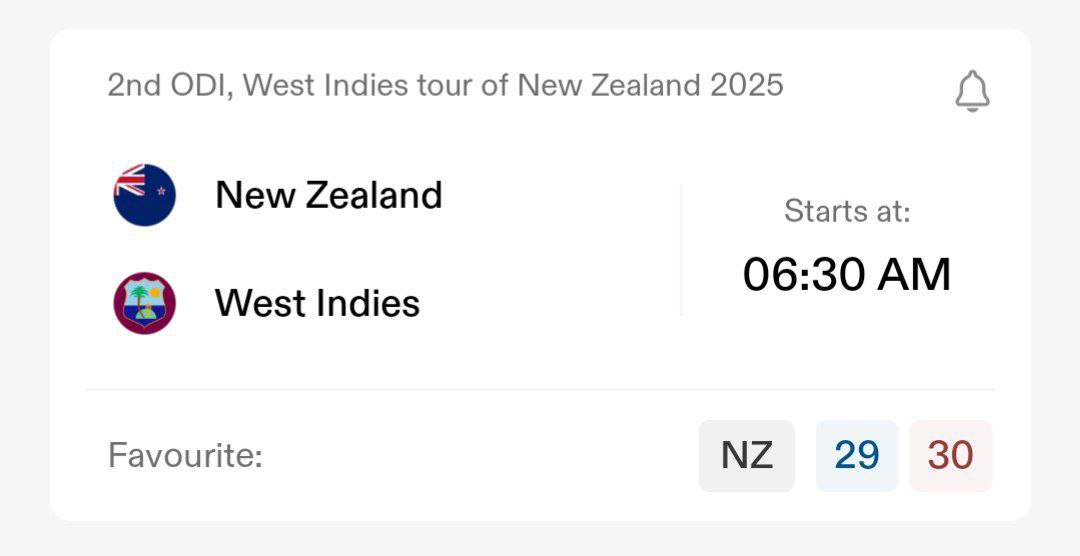1080x556 pixels.
Task: Click empty space between Favourite and NZ badge
Action: coord(480,456)
